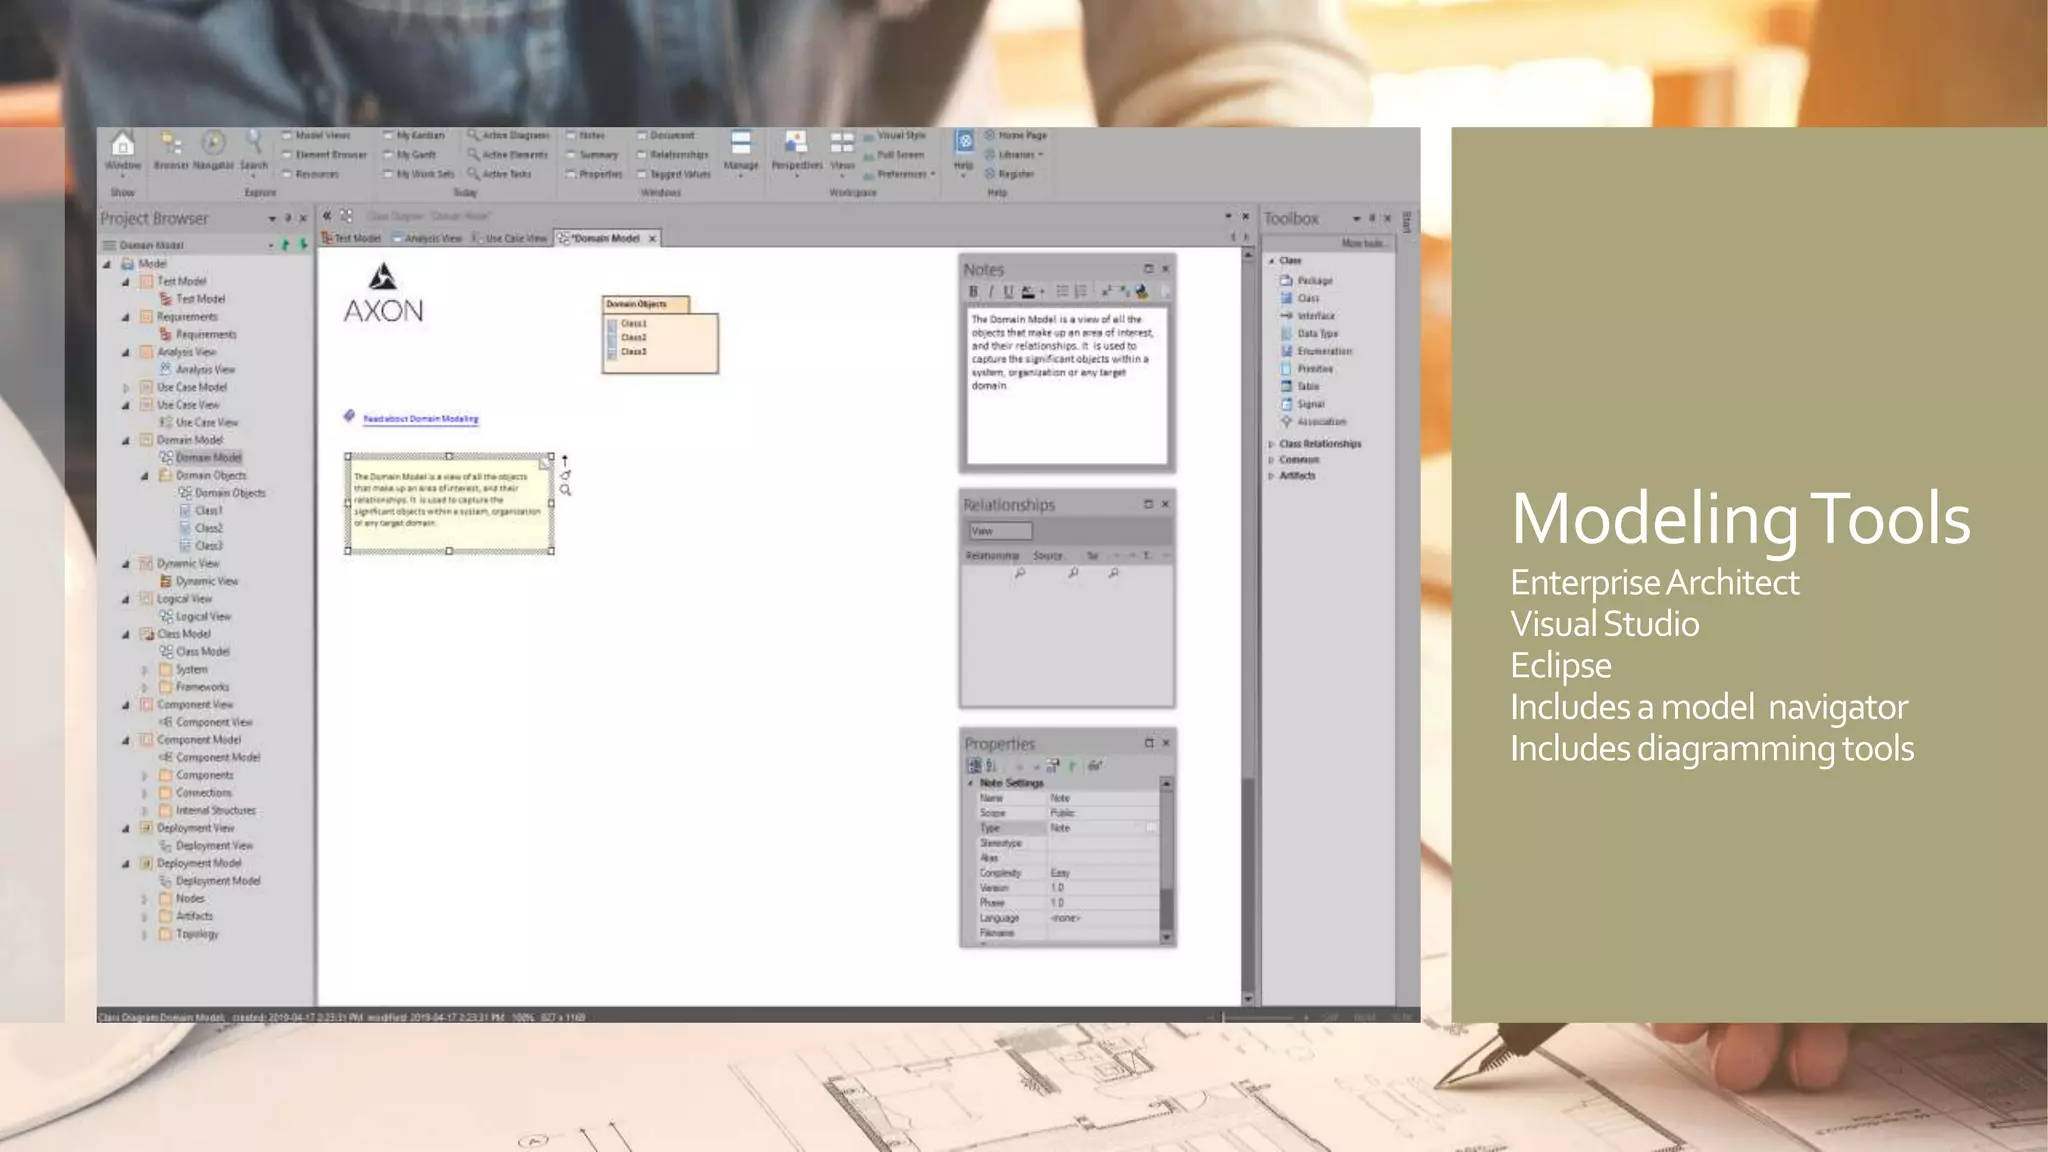
Task: Collapse the Domain Objects package
Action: (145, 476)
